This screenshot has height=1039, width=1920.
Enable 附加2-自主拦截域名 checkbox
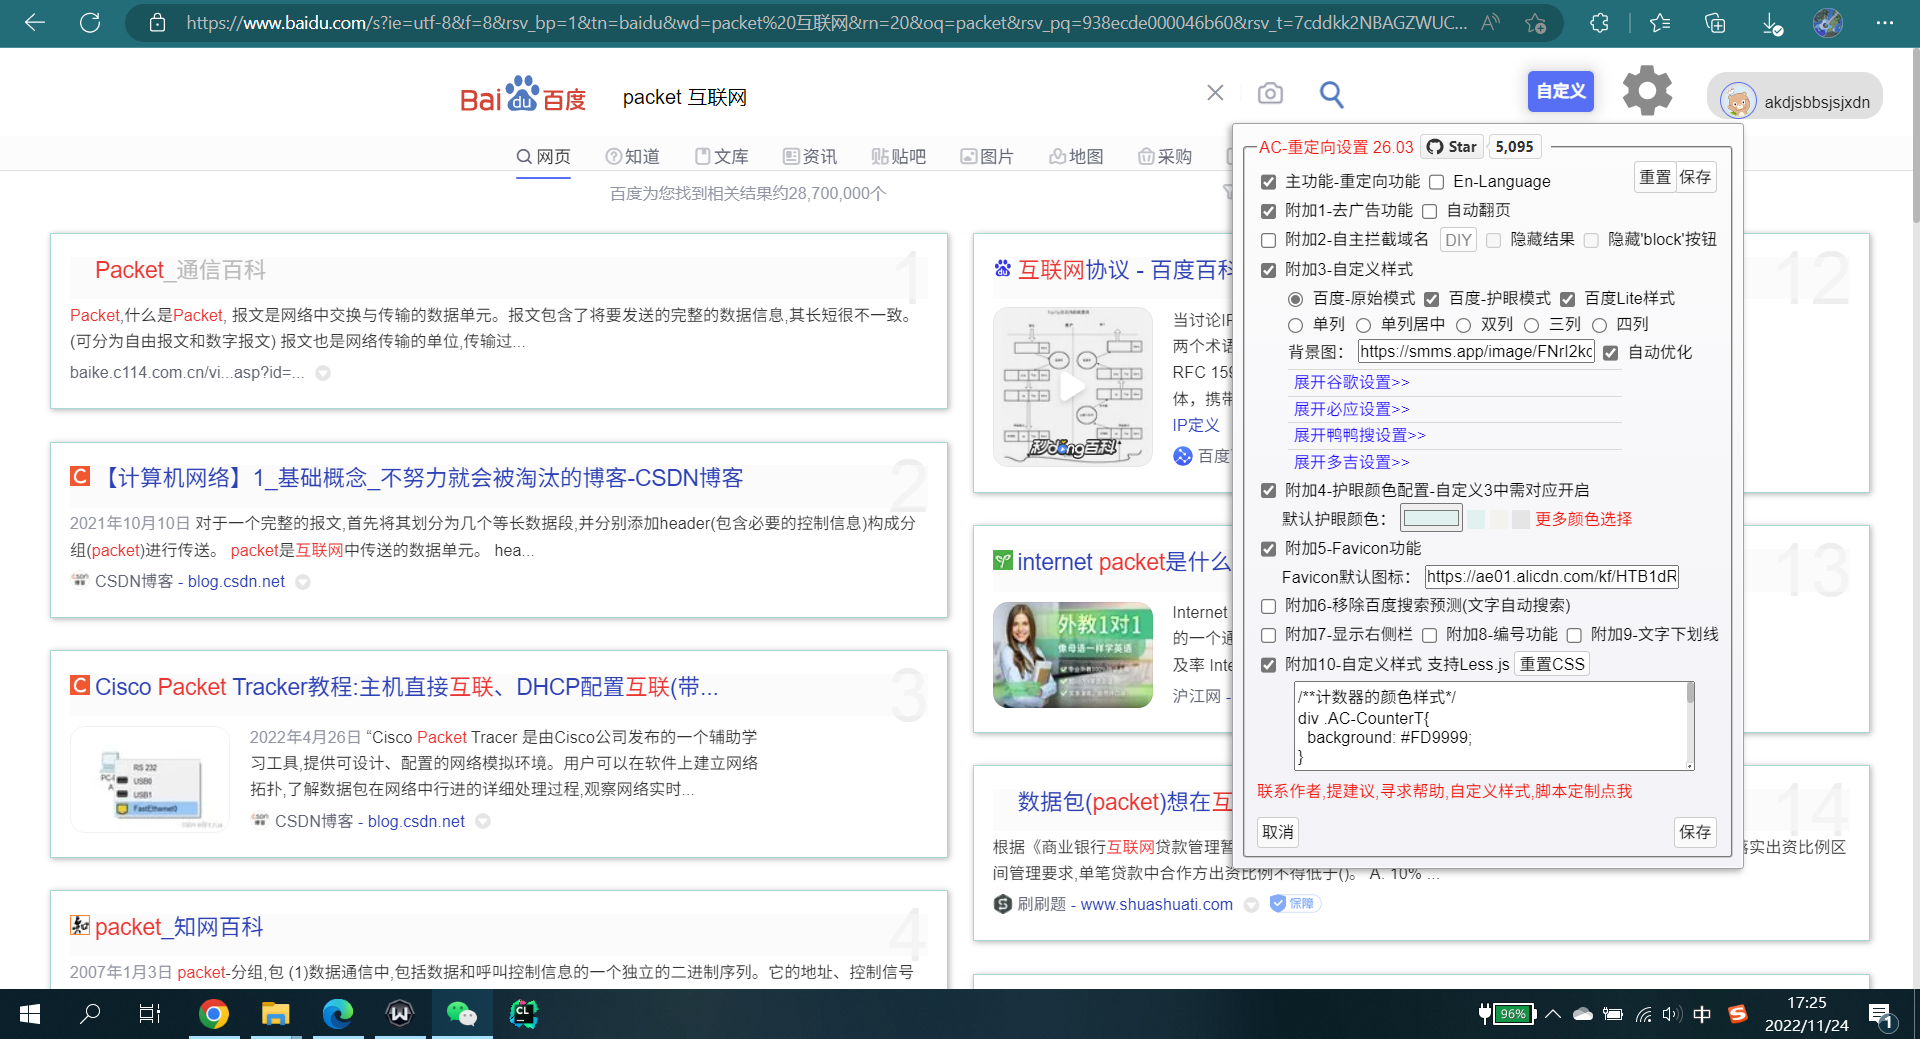tap(1268, 240)
